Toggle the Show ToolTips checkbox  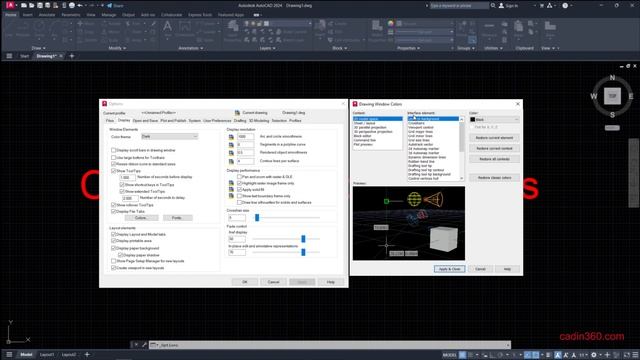point(113,171)
